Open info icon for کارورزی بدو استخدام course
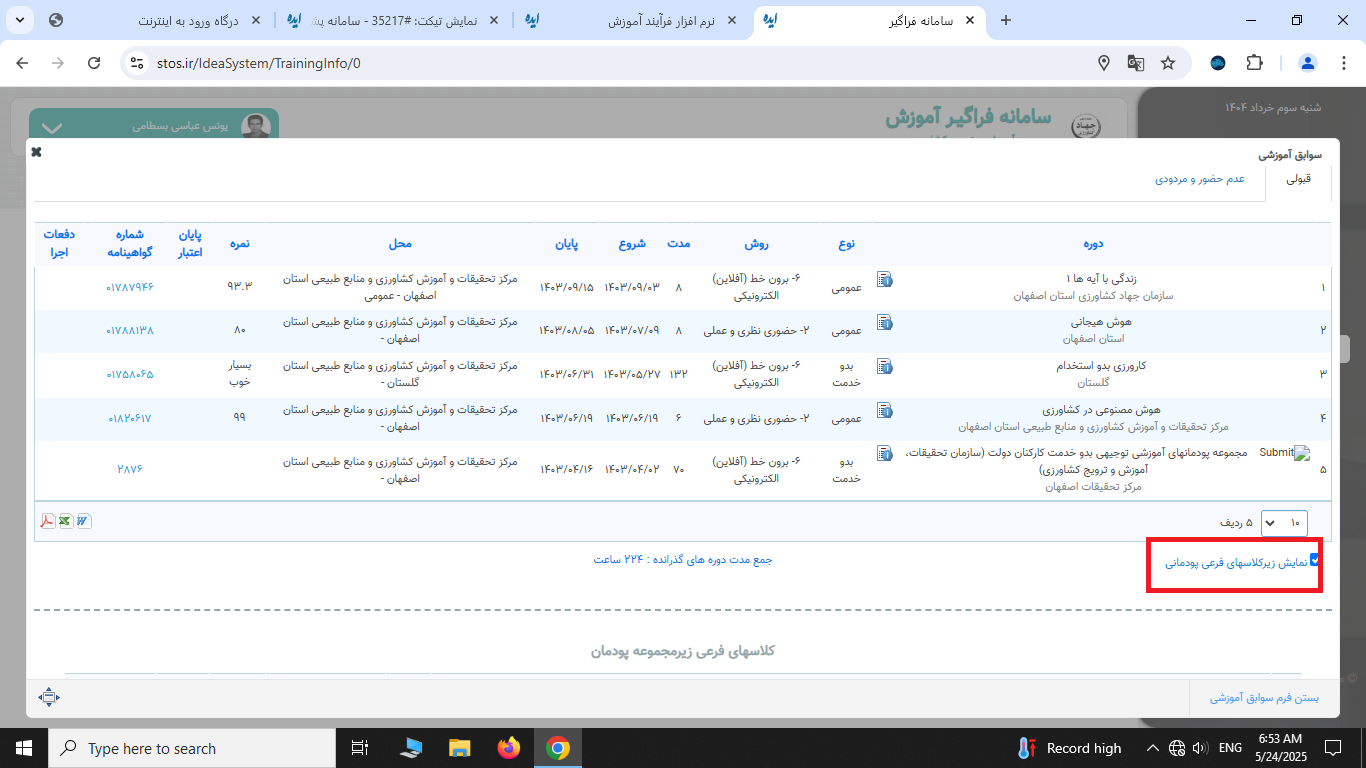Image resolution: width=1366 pixels, height=768 pixels. click(x=884, y=366)
